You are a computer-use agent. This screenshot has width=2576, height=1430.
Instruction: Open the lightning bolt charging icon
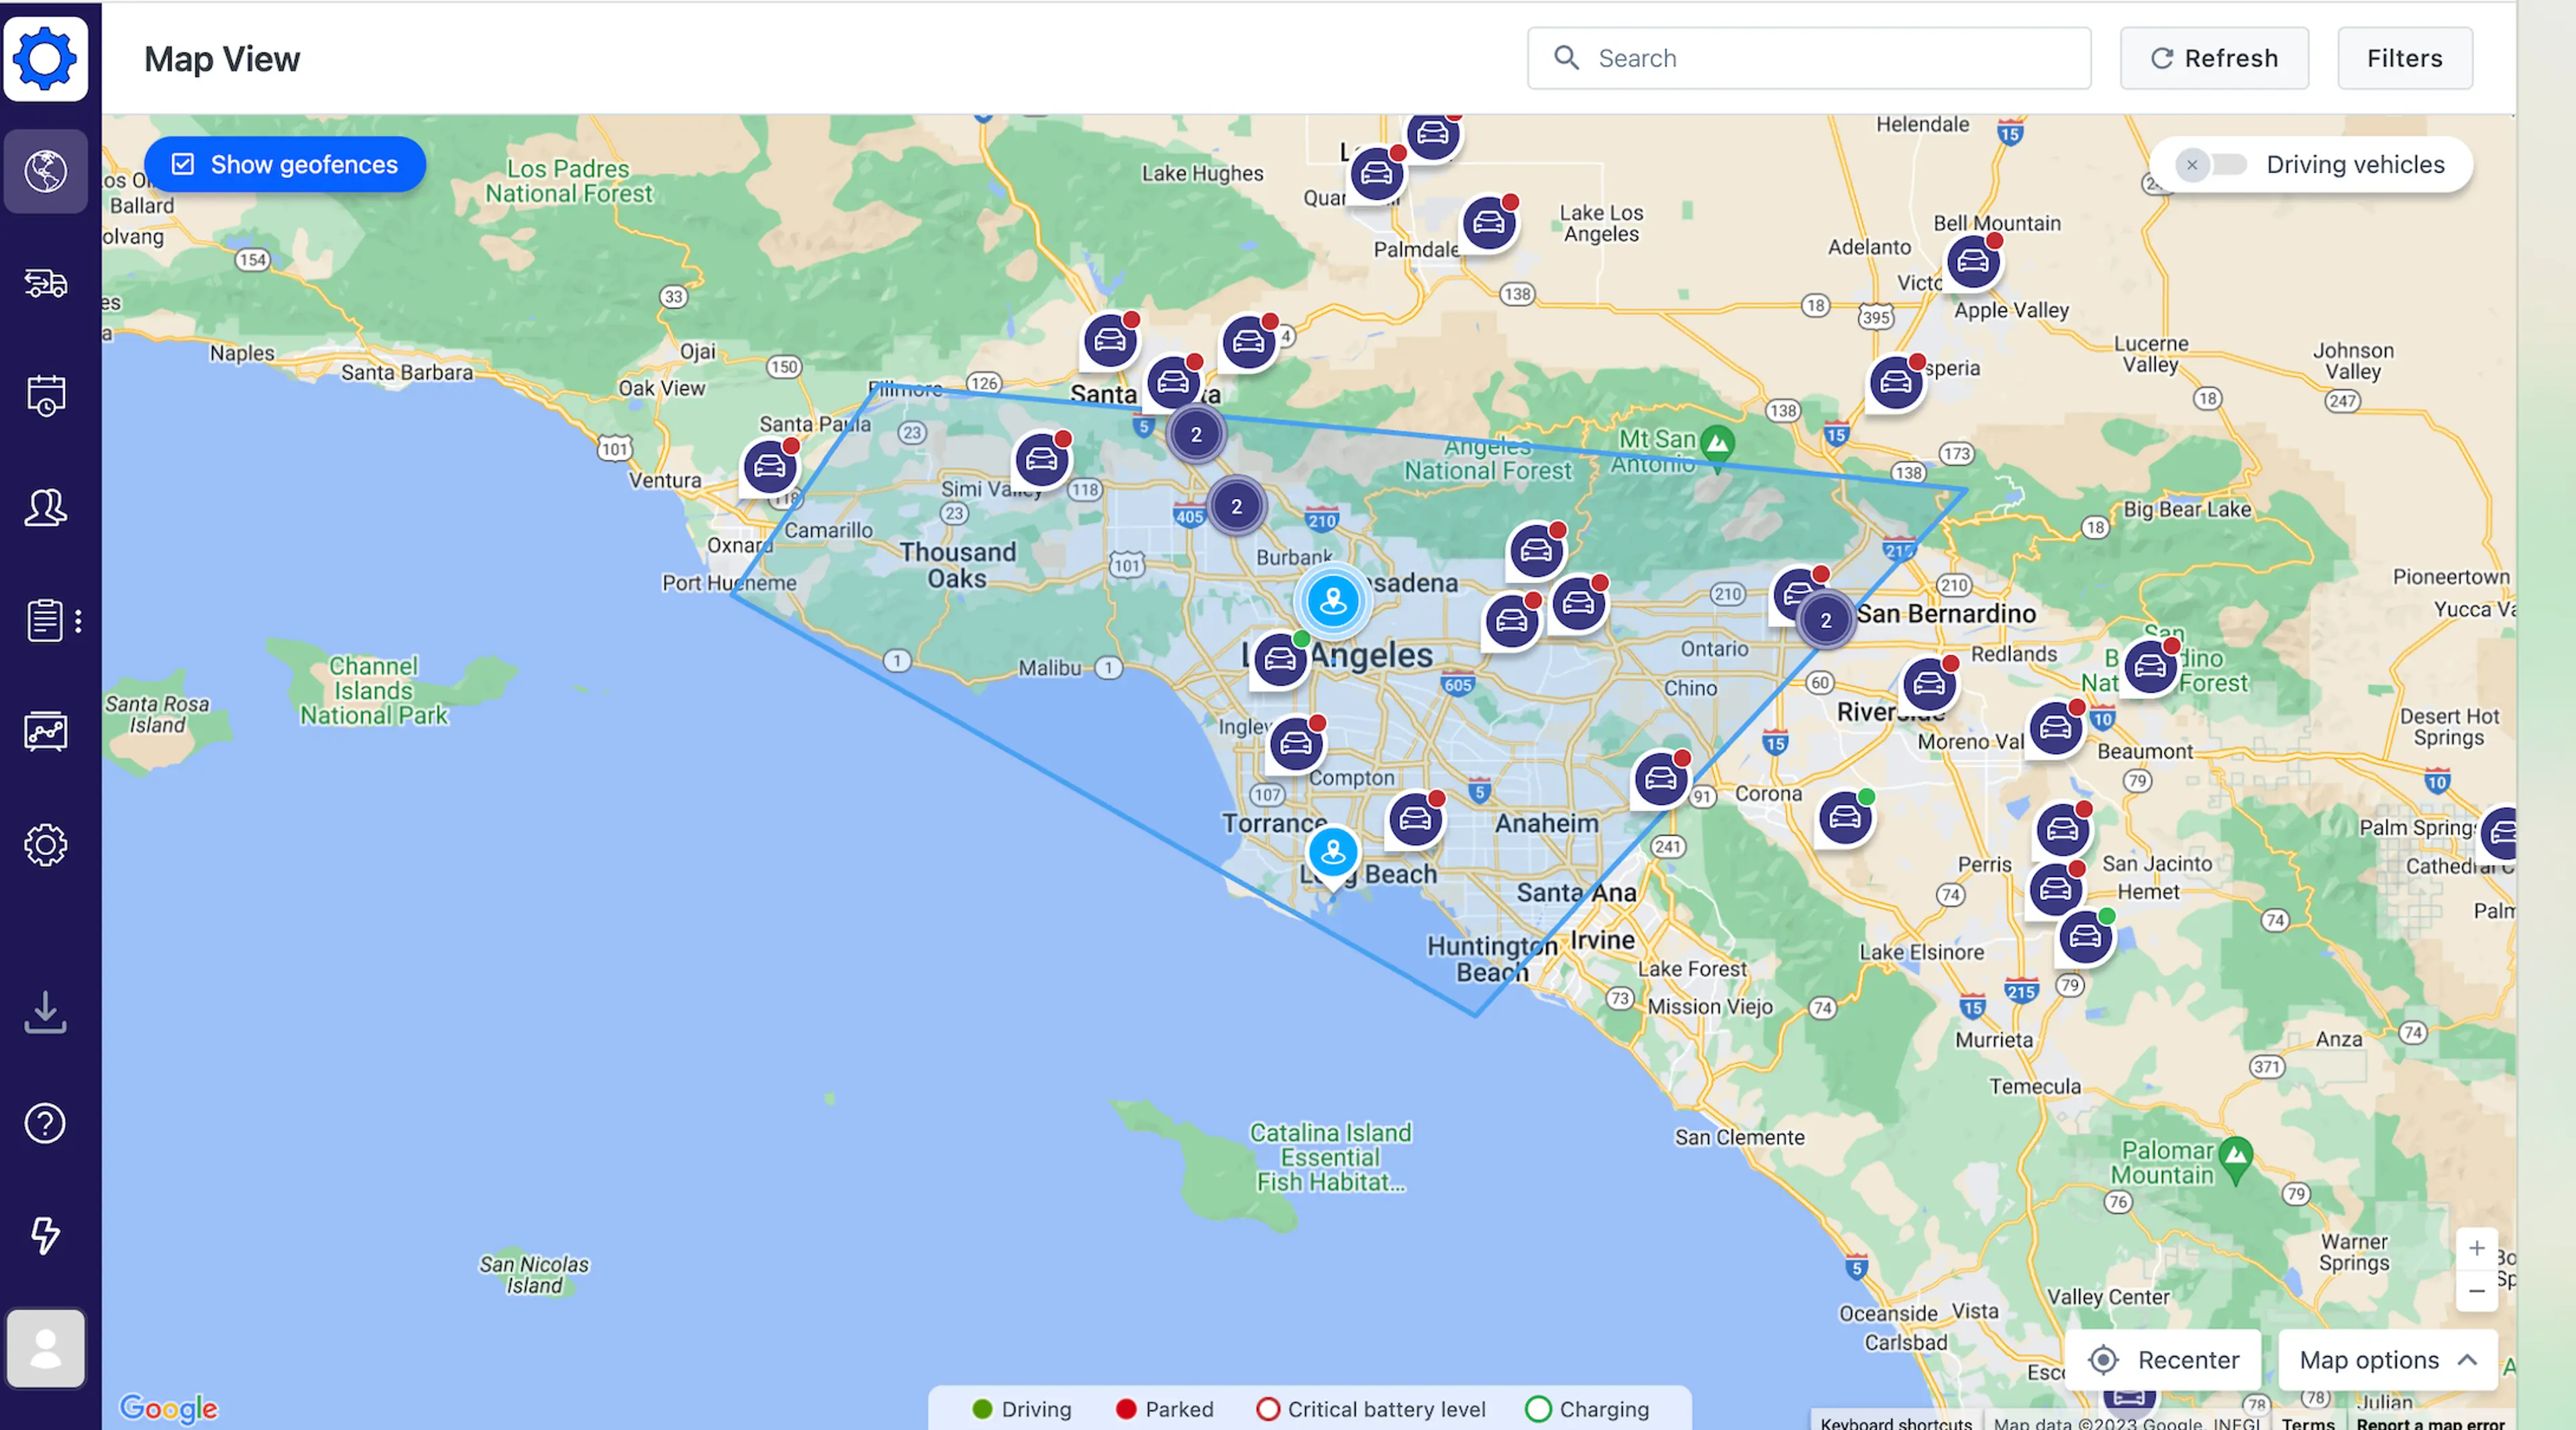click(x=45, y=1235)
